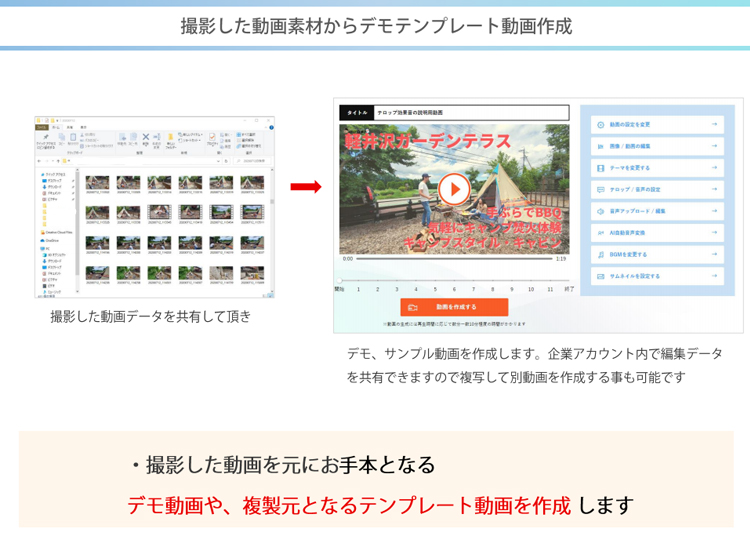750x535 pixels.
Task: Click the Properties checkmark icon in ribbon
Action: [x=212, y=137]
